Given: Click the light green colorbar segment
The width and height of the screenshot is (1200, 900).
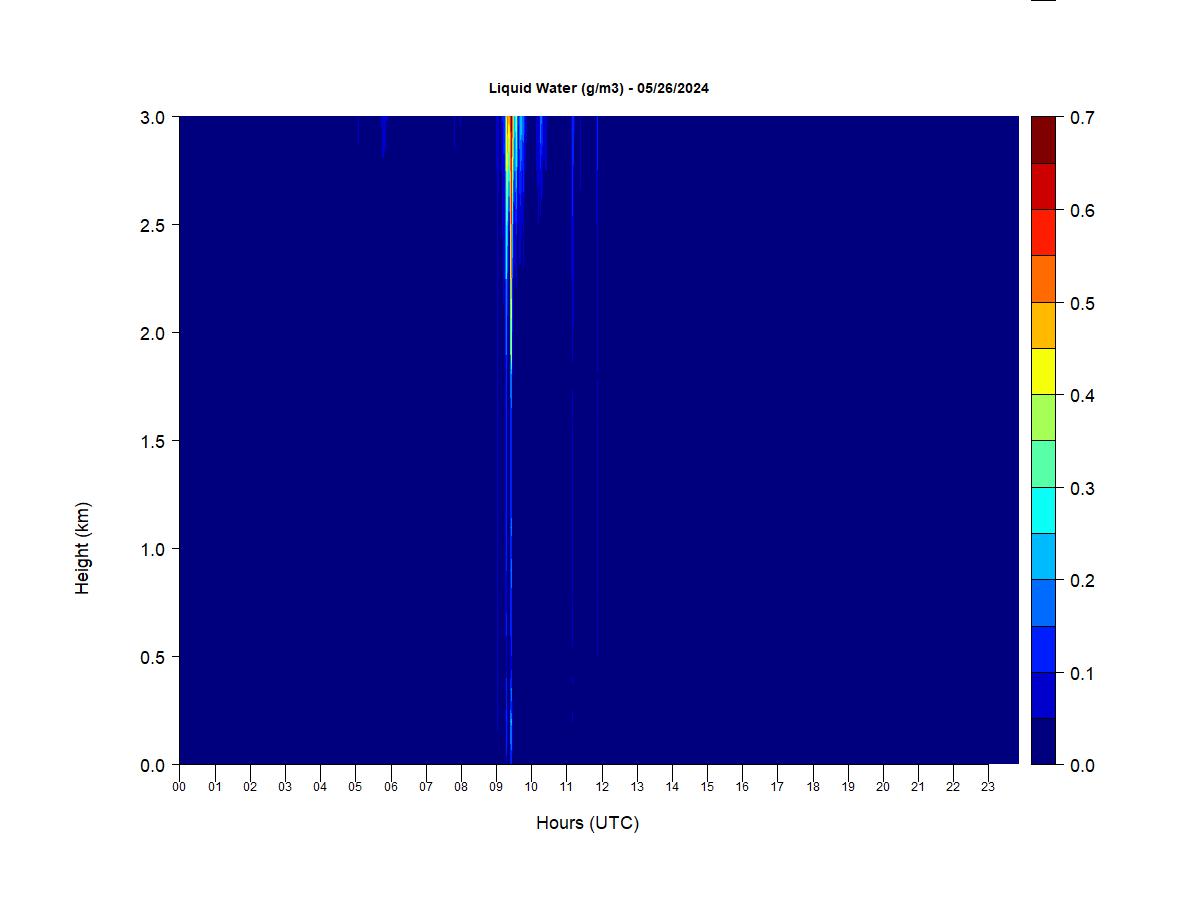Looking at the screenshot, I should (x=1043, y=418).
